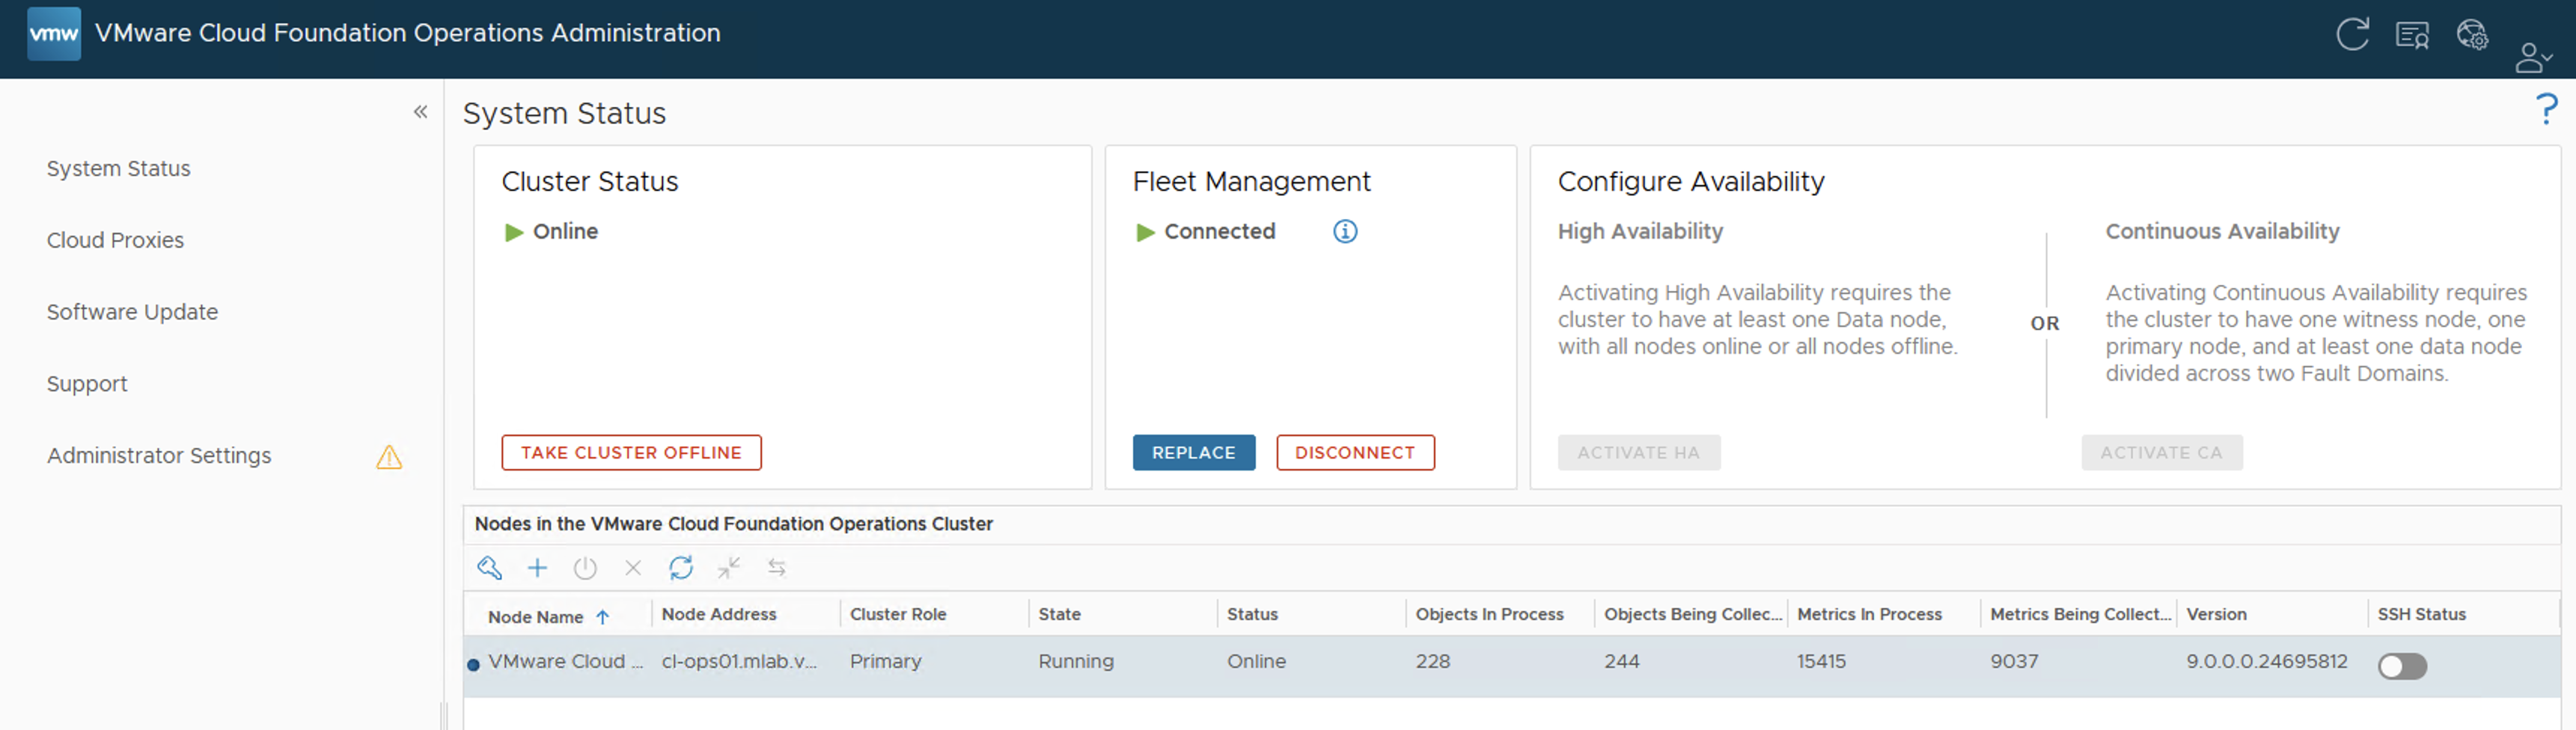Open the SSL certificate icon in header
This screenshot has height=730, width=2576.
click(2412, 35)
